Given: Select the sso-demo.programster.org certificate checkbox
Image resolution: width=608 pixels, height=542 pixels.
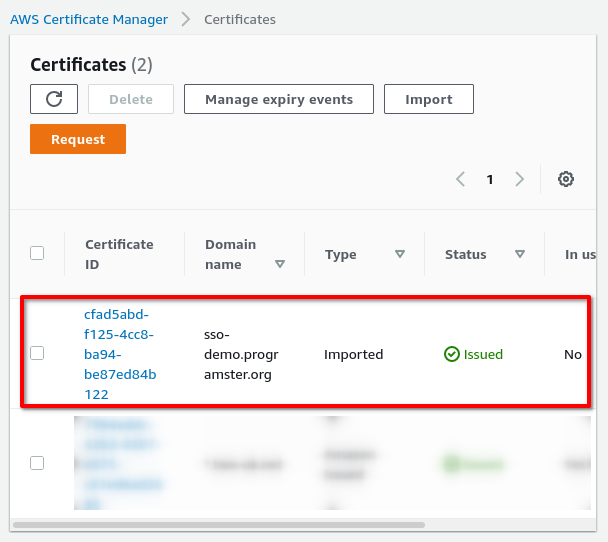Looking at the screenshot, I should 37,353.
